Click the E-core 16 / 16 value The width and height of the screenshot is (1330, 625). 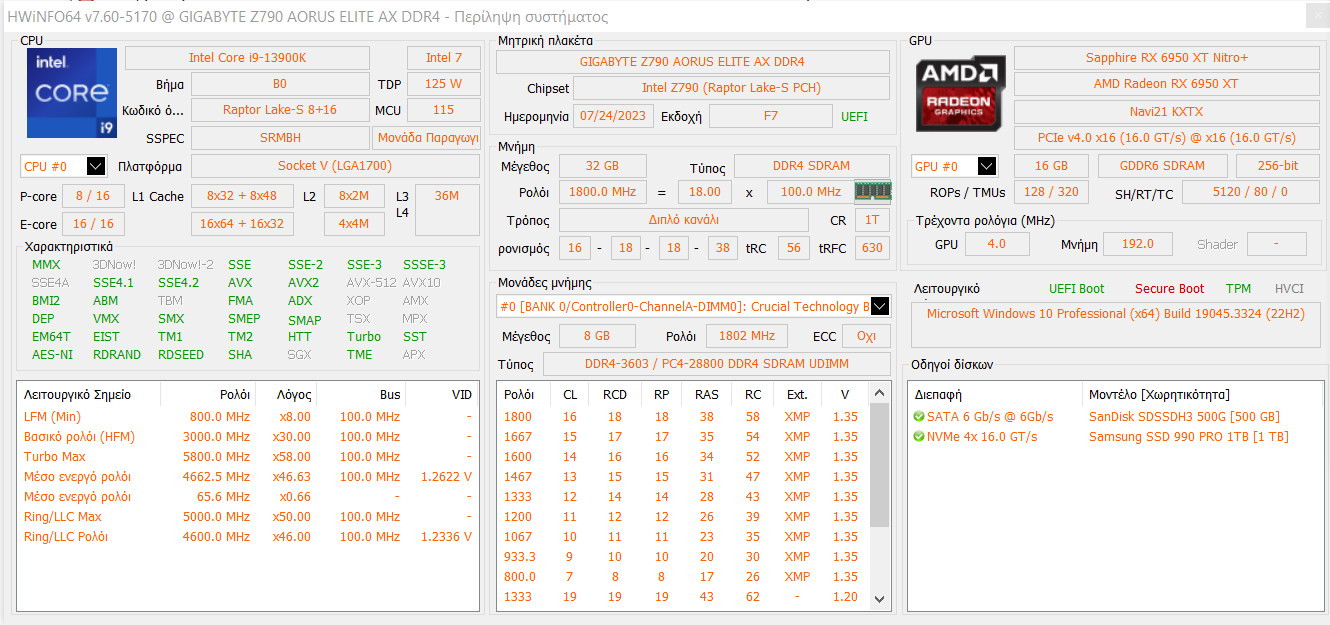pos(93,224)
